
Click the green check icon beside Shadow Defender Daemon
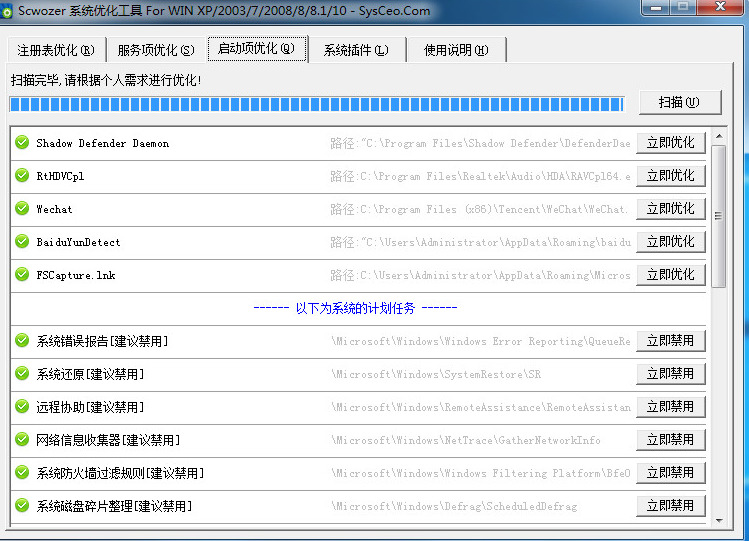pos(22,142)
